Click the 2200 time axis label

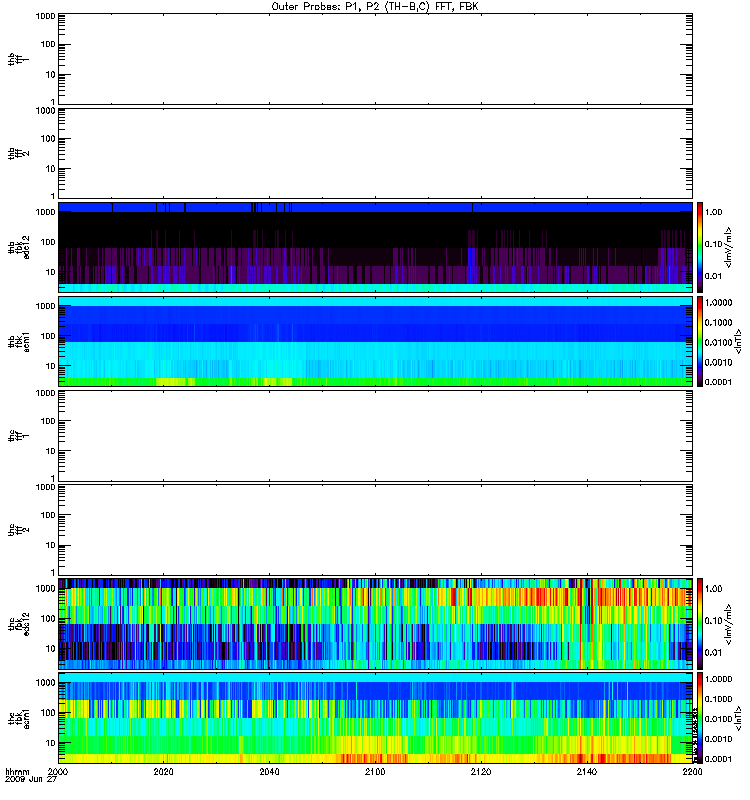(x=692, y=771)
